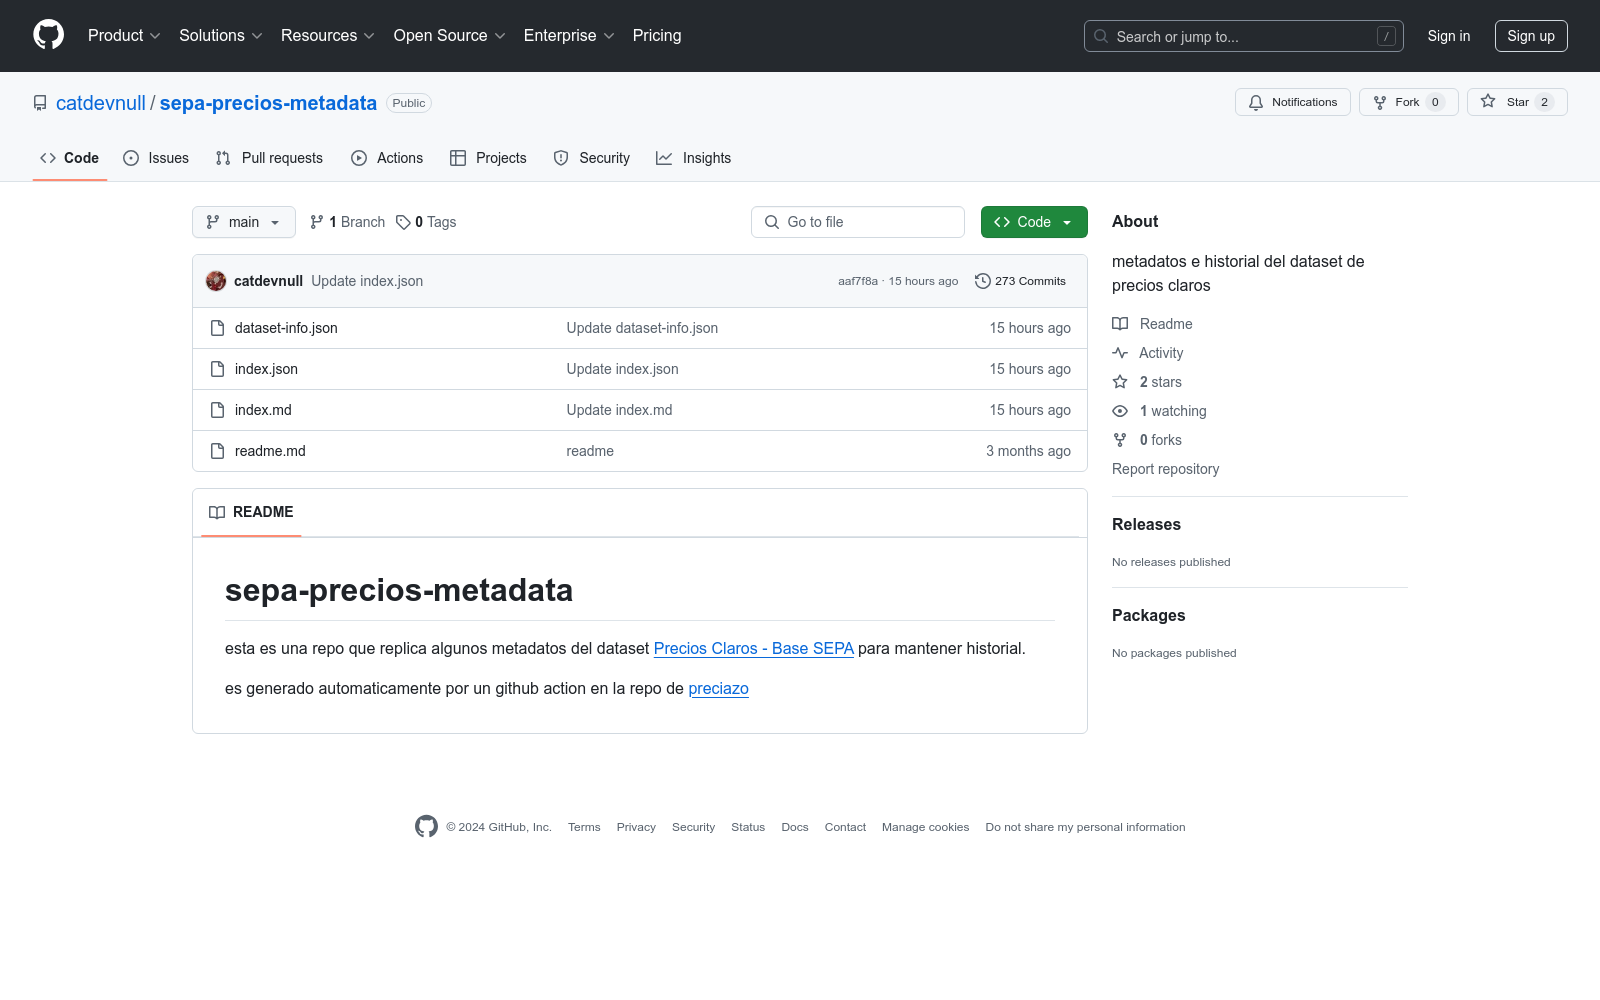The image size is (1600, 1000).
Task: Expand the Open Source menu
Action: tap(450, 35)
